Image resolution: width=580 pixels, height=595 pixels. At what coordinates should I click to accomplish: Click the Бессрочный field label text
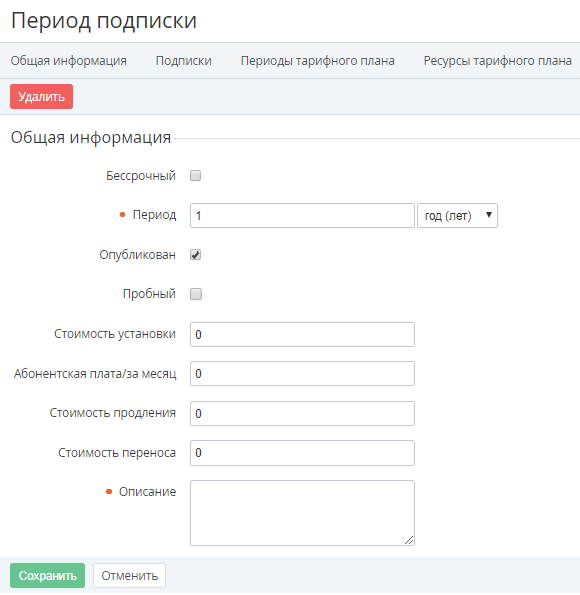[x=141, y=176]
